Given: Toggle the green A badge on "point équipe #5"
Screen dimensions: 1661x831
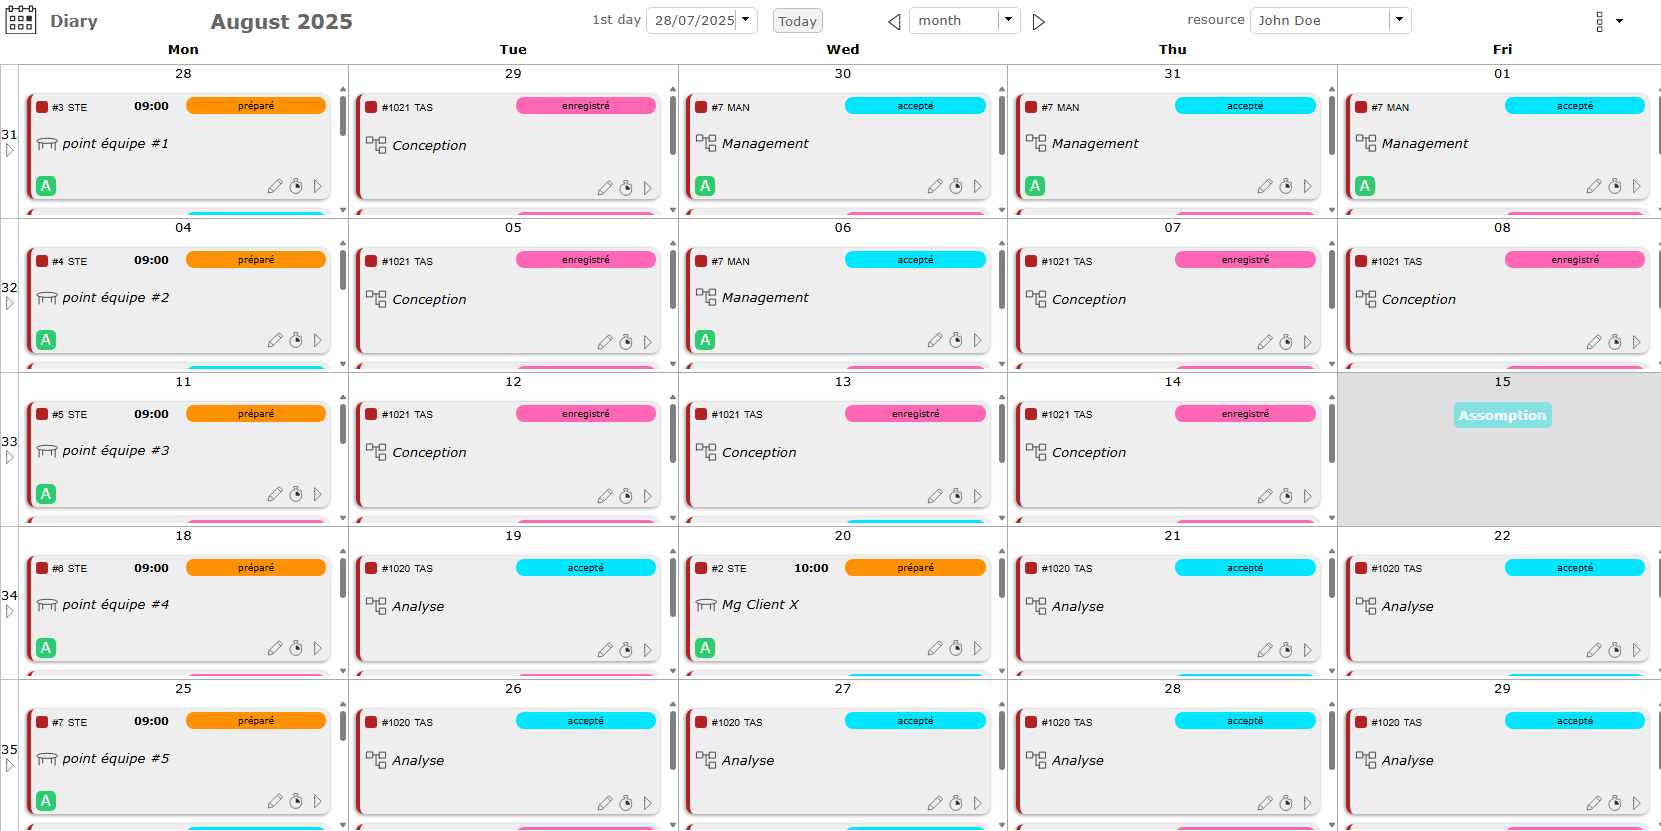Looking at the screenshot, I should (x=46, y=801).
